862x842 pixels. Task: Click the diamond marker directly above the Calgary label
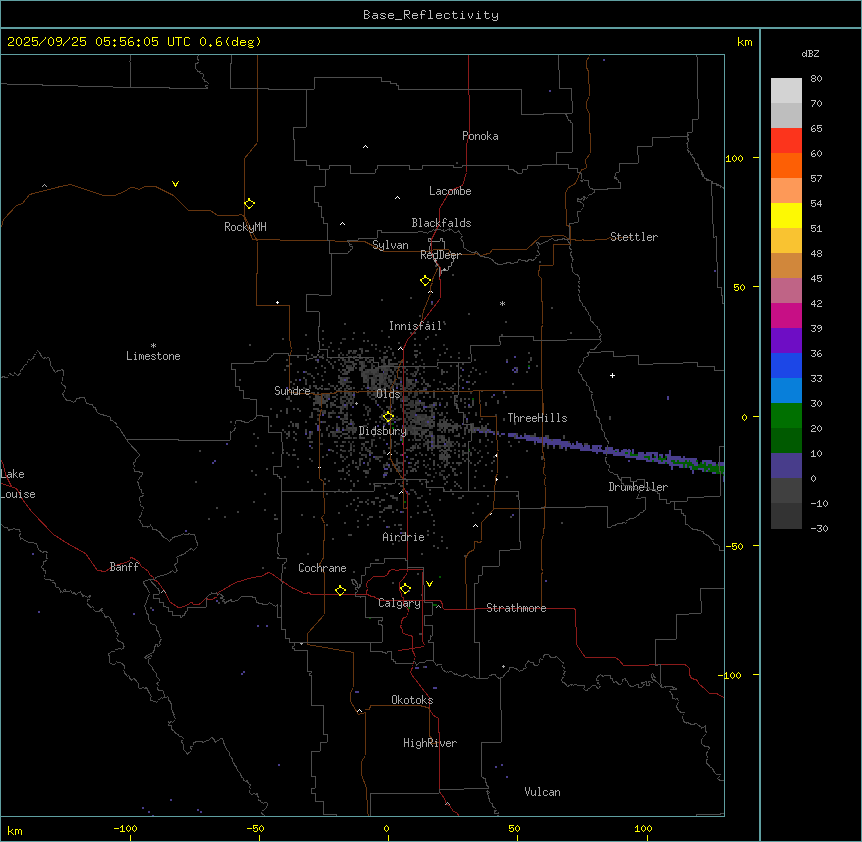405,588
